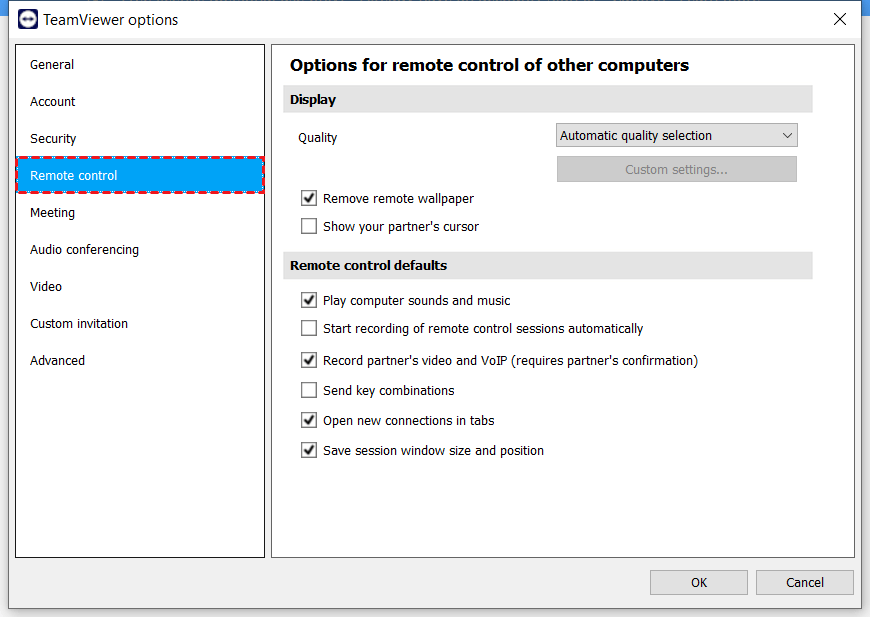
Task: Toggle Open new connections in tabs
Action: pos(308,420)
